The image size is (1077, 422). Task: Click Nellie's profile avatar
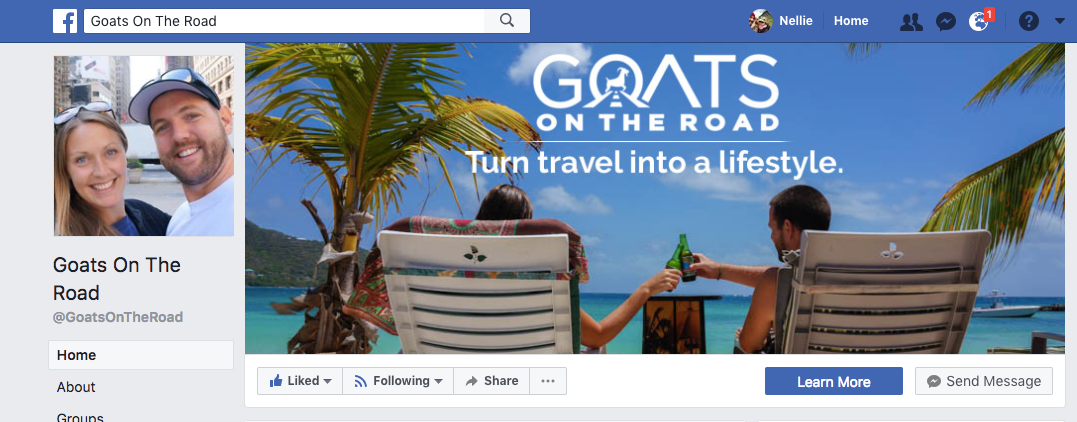(760, 21)
